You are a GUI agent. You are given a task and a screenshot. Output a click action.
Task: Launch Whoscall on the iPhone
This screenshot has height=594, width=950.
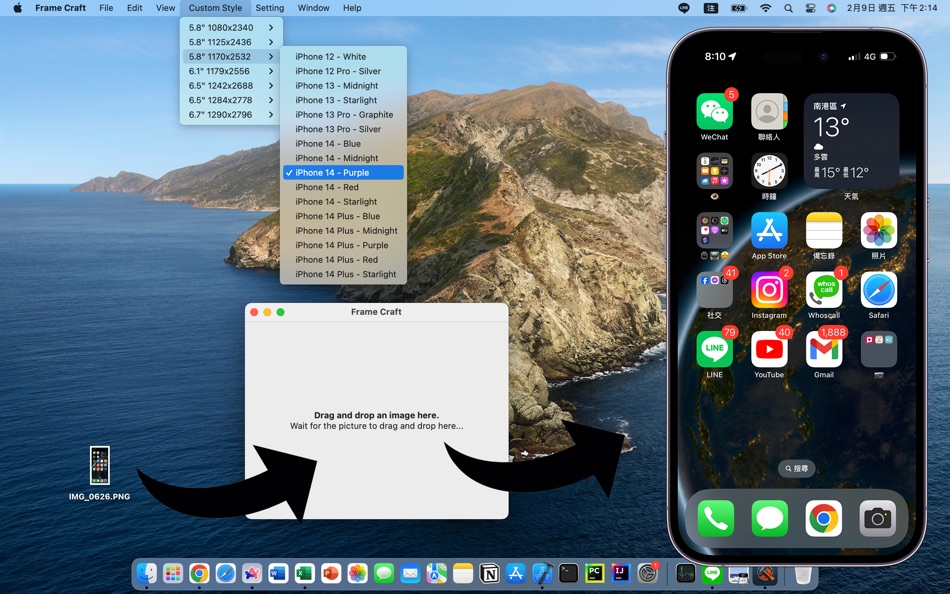(x=823, y=290)
